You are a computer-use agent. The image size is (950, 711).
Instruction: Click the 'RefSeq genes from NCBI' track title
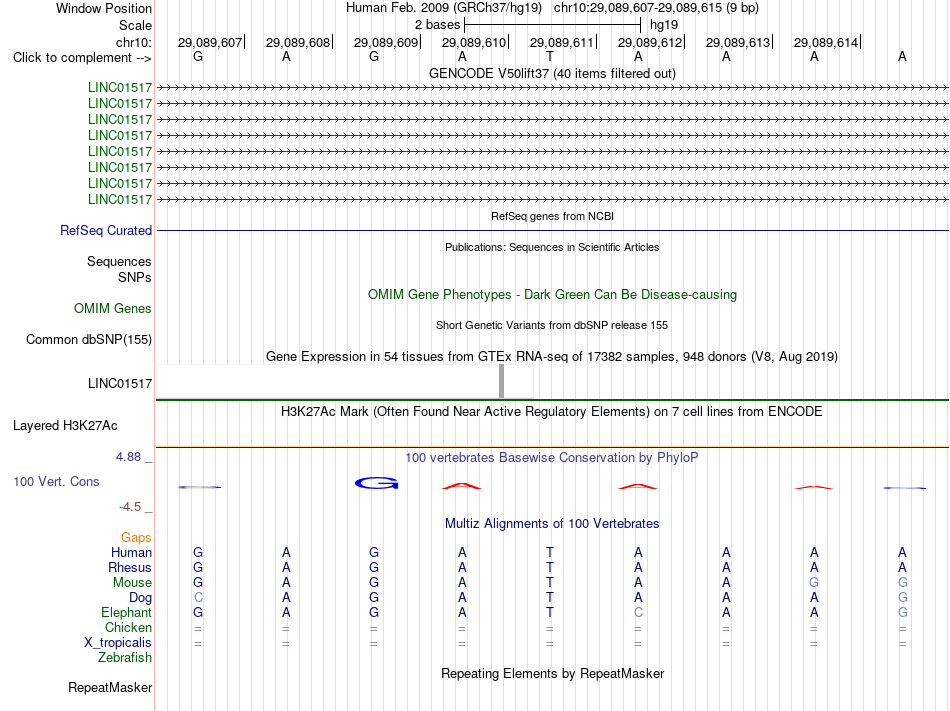coord(552,216)
